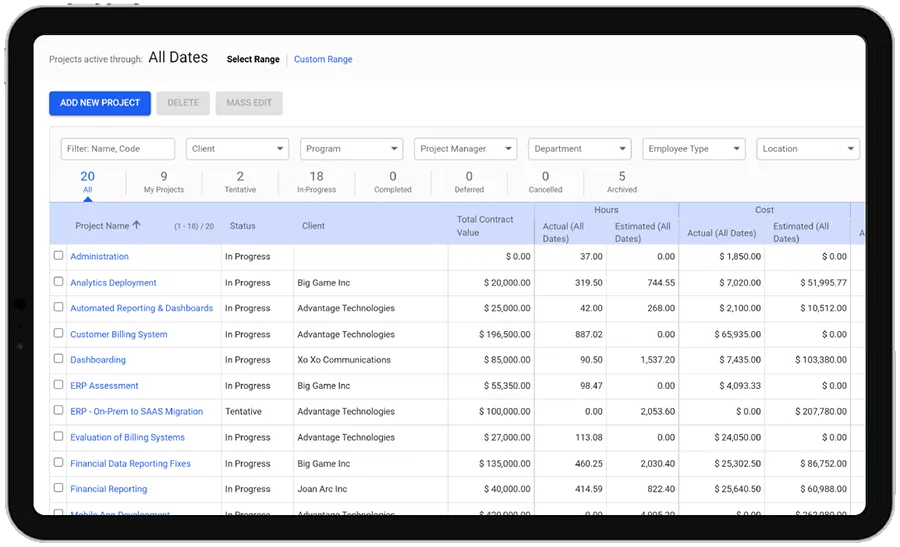This screenshot has height=547, width=900.
Task: Open the Department filter dropdown
Action: pyautogui.click(x=580, y=149)
